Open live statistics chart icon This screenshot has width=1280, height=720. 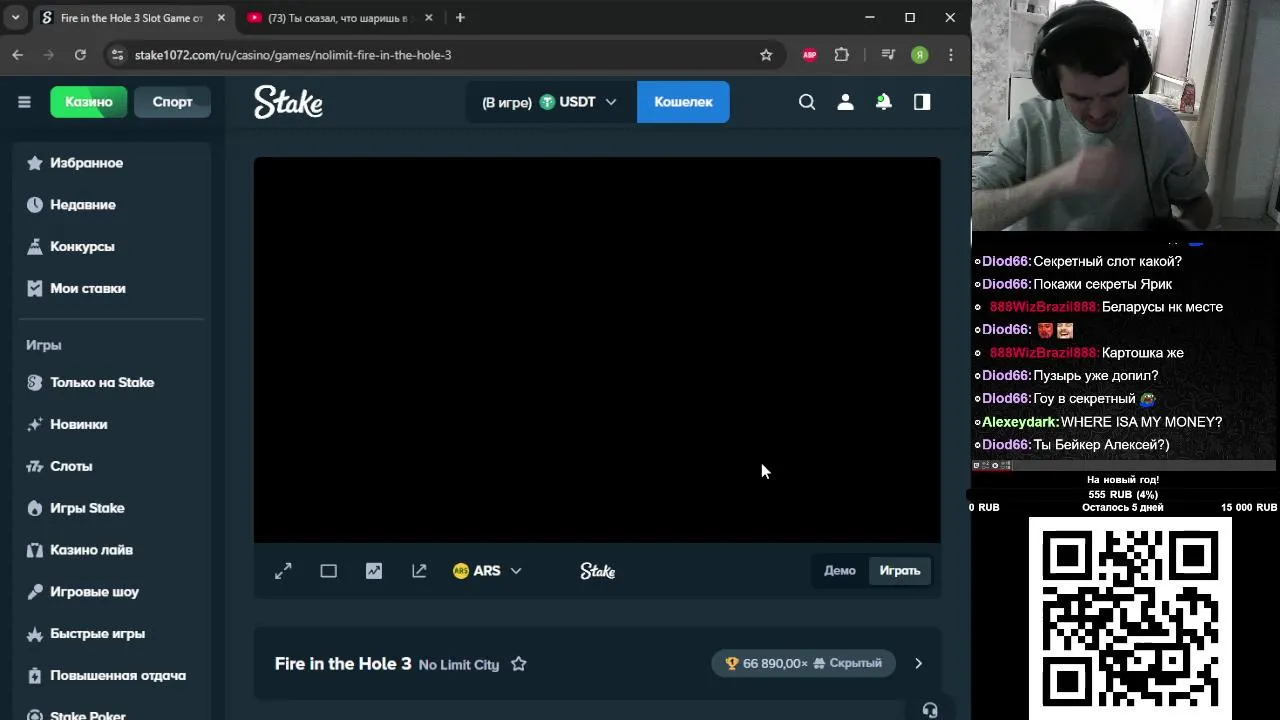click(374, 571)
